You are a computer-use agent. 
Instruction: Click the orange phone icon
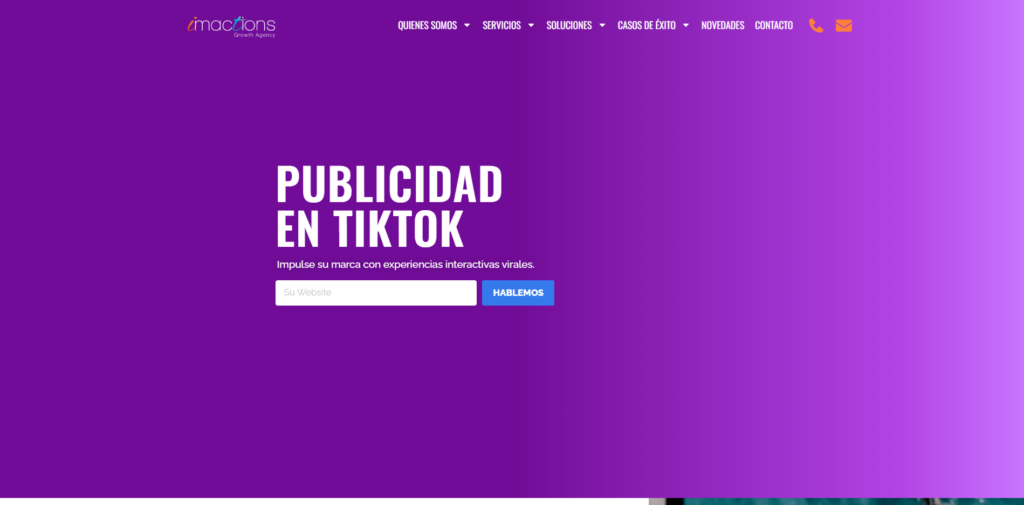pos(816,26)
